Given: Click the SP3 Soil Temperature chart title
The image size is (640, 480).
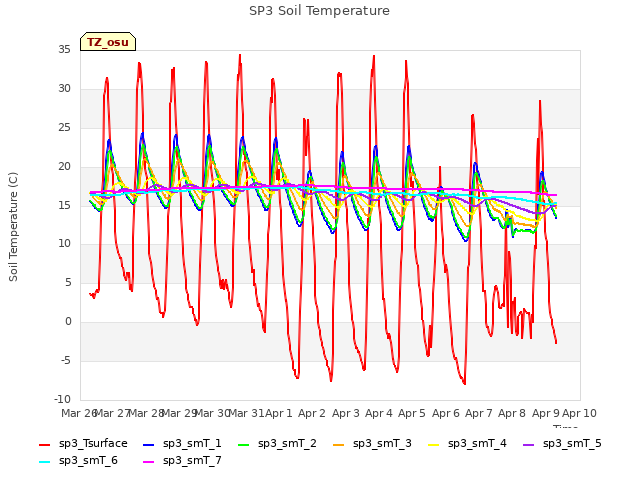Looking at the screenshot, I should tap(319, 11).
